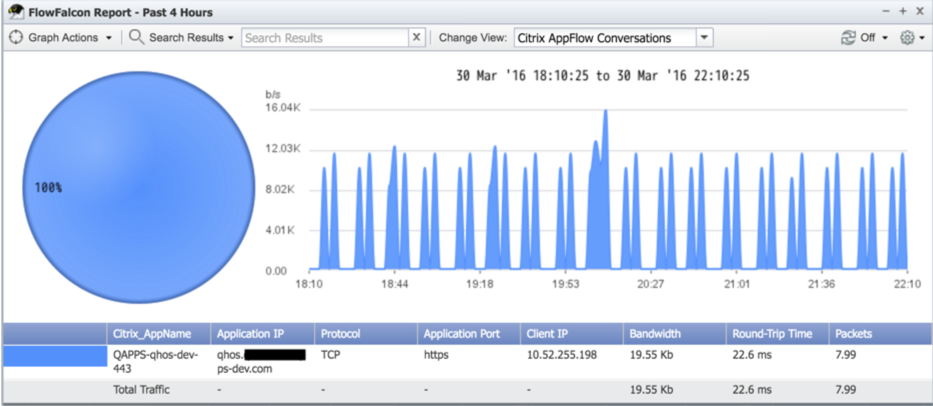This screenshot has height=406, width=933.
Task: Expand the Graph Actions dropdown arrow
Action: click(108, 38)
